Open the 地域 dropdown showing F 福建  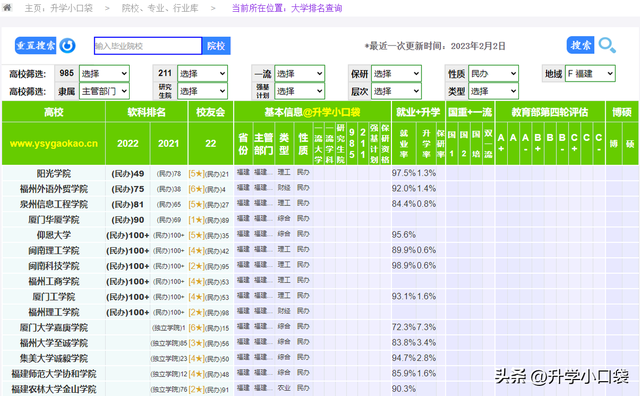(x=590, y=73)
